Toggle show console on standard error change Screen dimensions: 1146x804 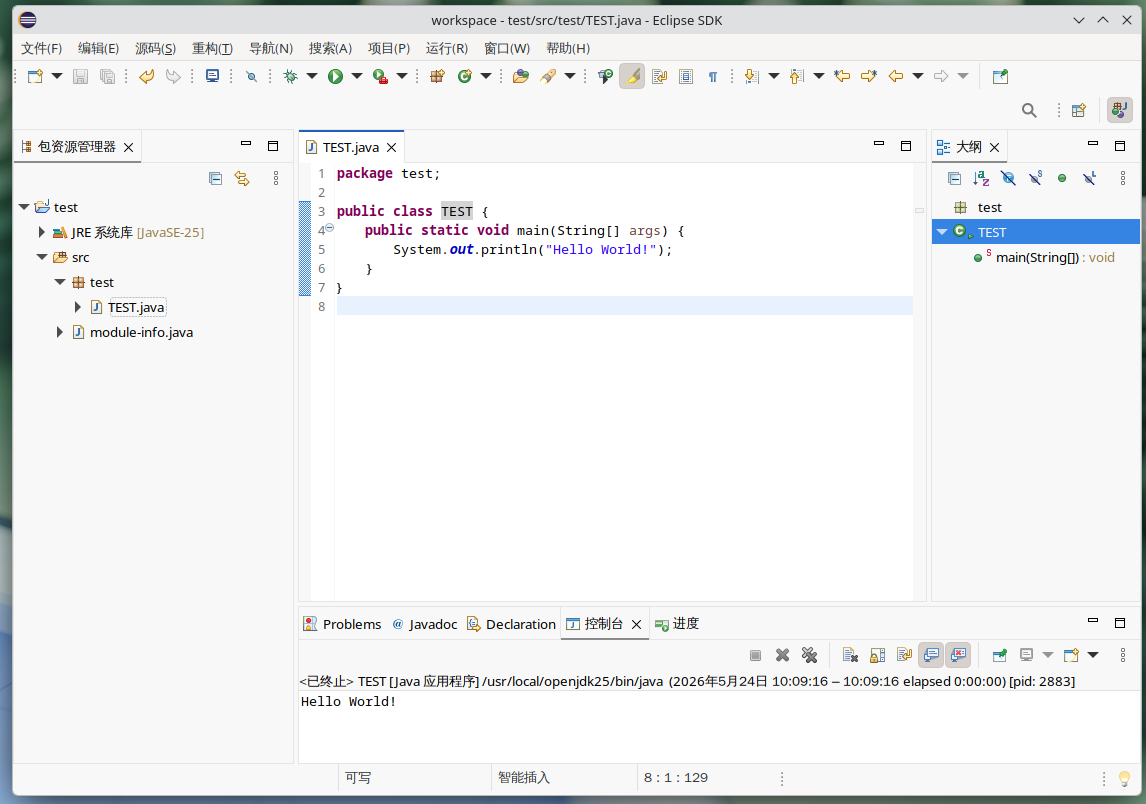[958, 655]
